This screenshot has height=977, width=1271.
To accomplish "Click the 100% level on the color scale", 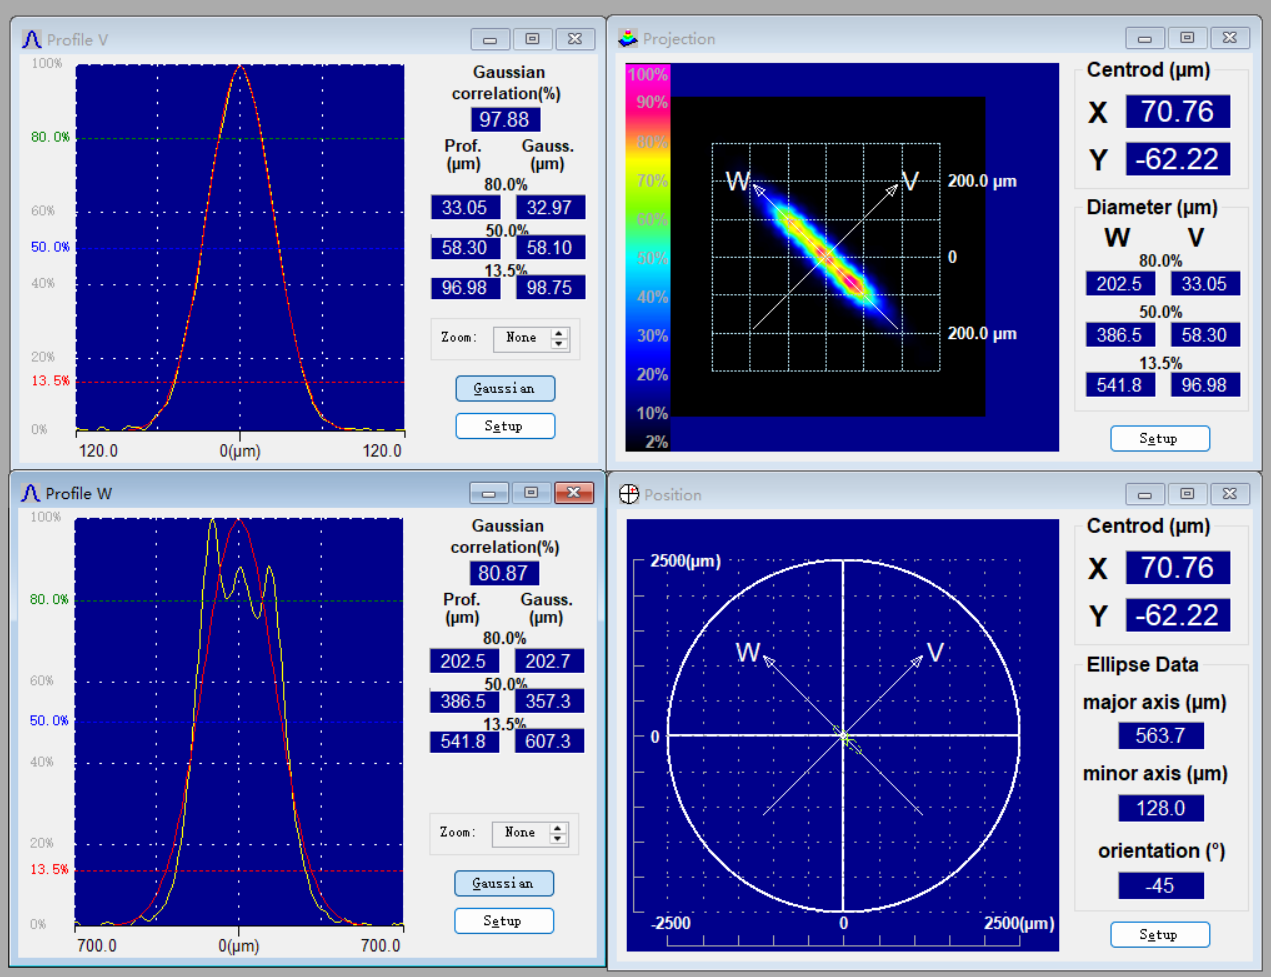I will (647, 74).
